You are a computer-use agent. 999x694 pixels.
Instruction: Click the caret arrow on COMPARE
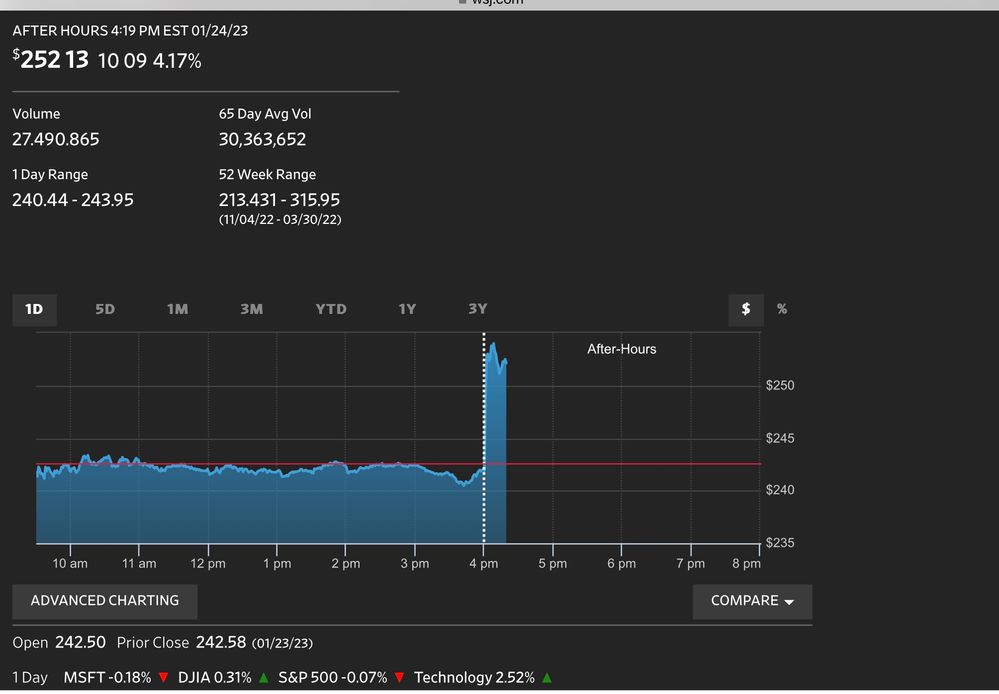tap(789, 602)
